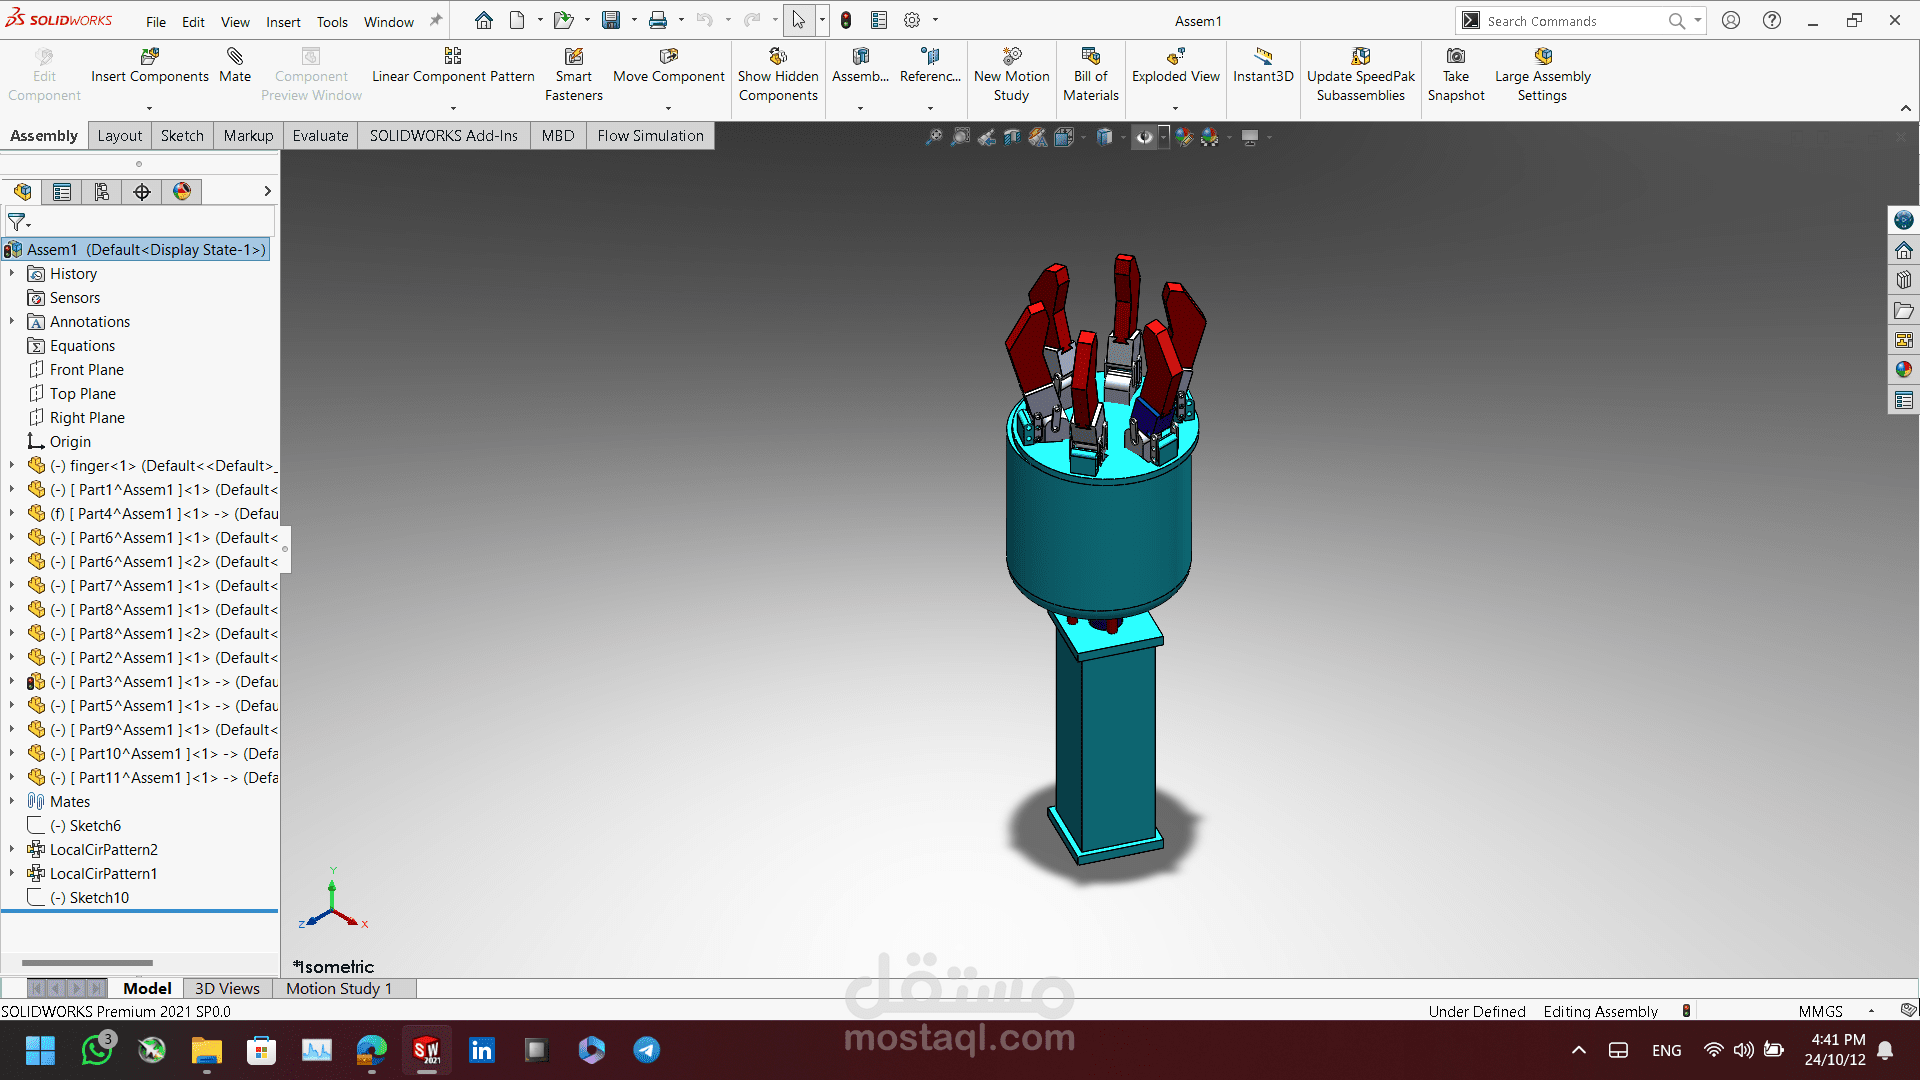
Task: Expand the finger<1> component node
Action: [12, 465]
